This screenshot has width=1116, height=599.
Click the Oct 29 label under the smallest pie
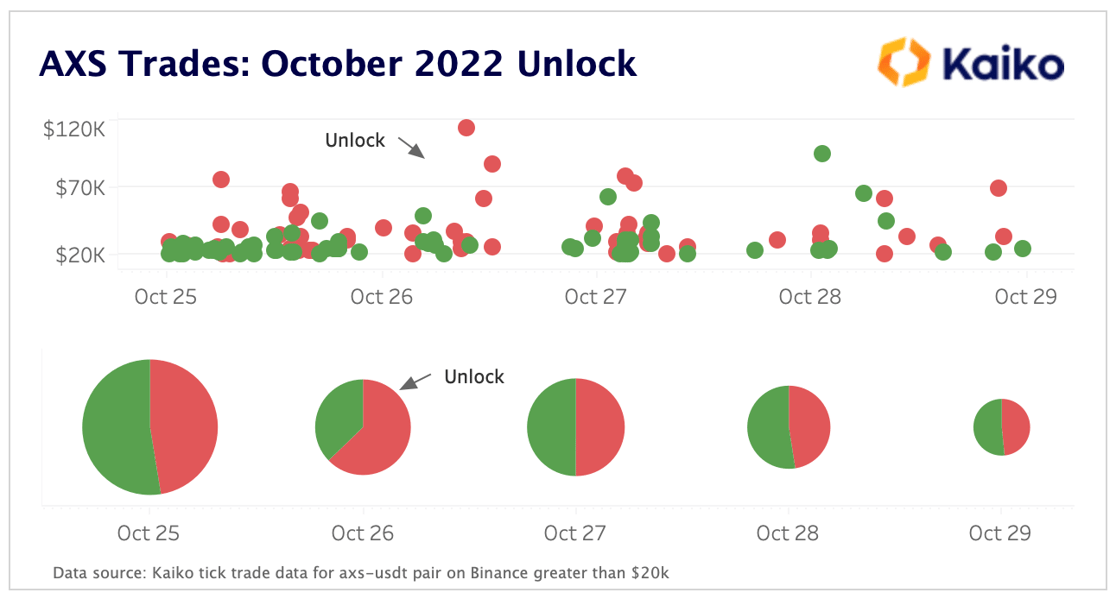(x=1000, y=533)
